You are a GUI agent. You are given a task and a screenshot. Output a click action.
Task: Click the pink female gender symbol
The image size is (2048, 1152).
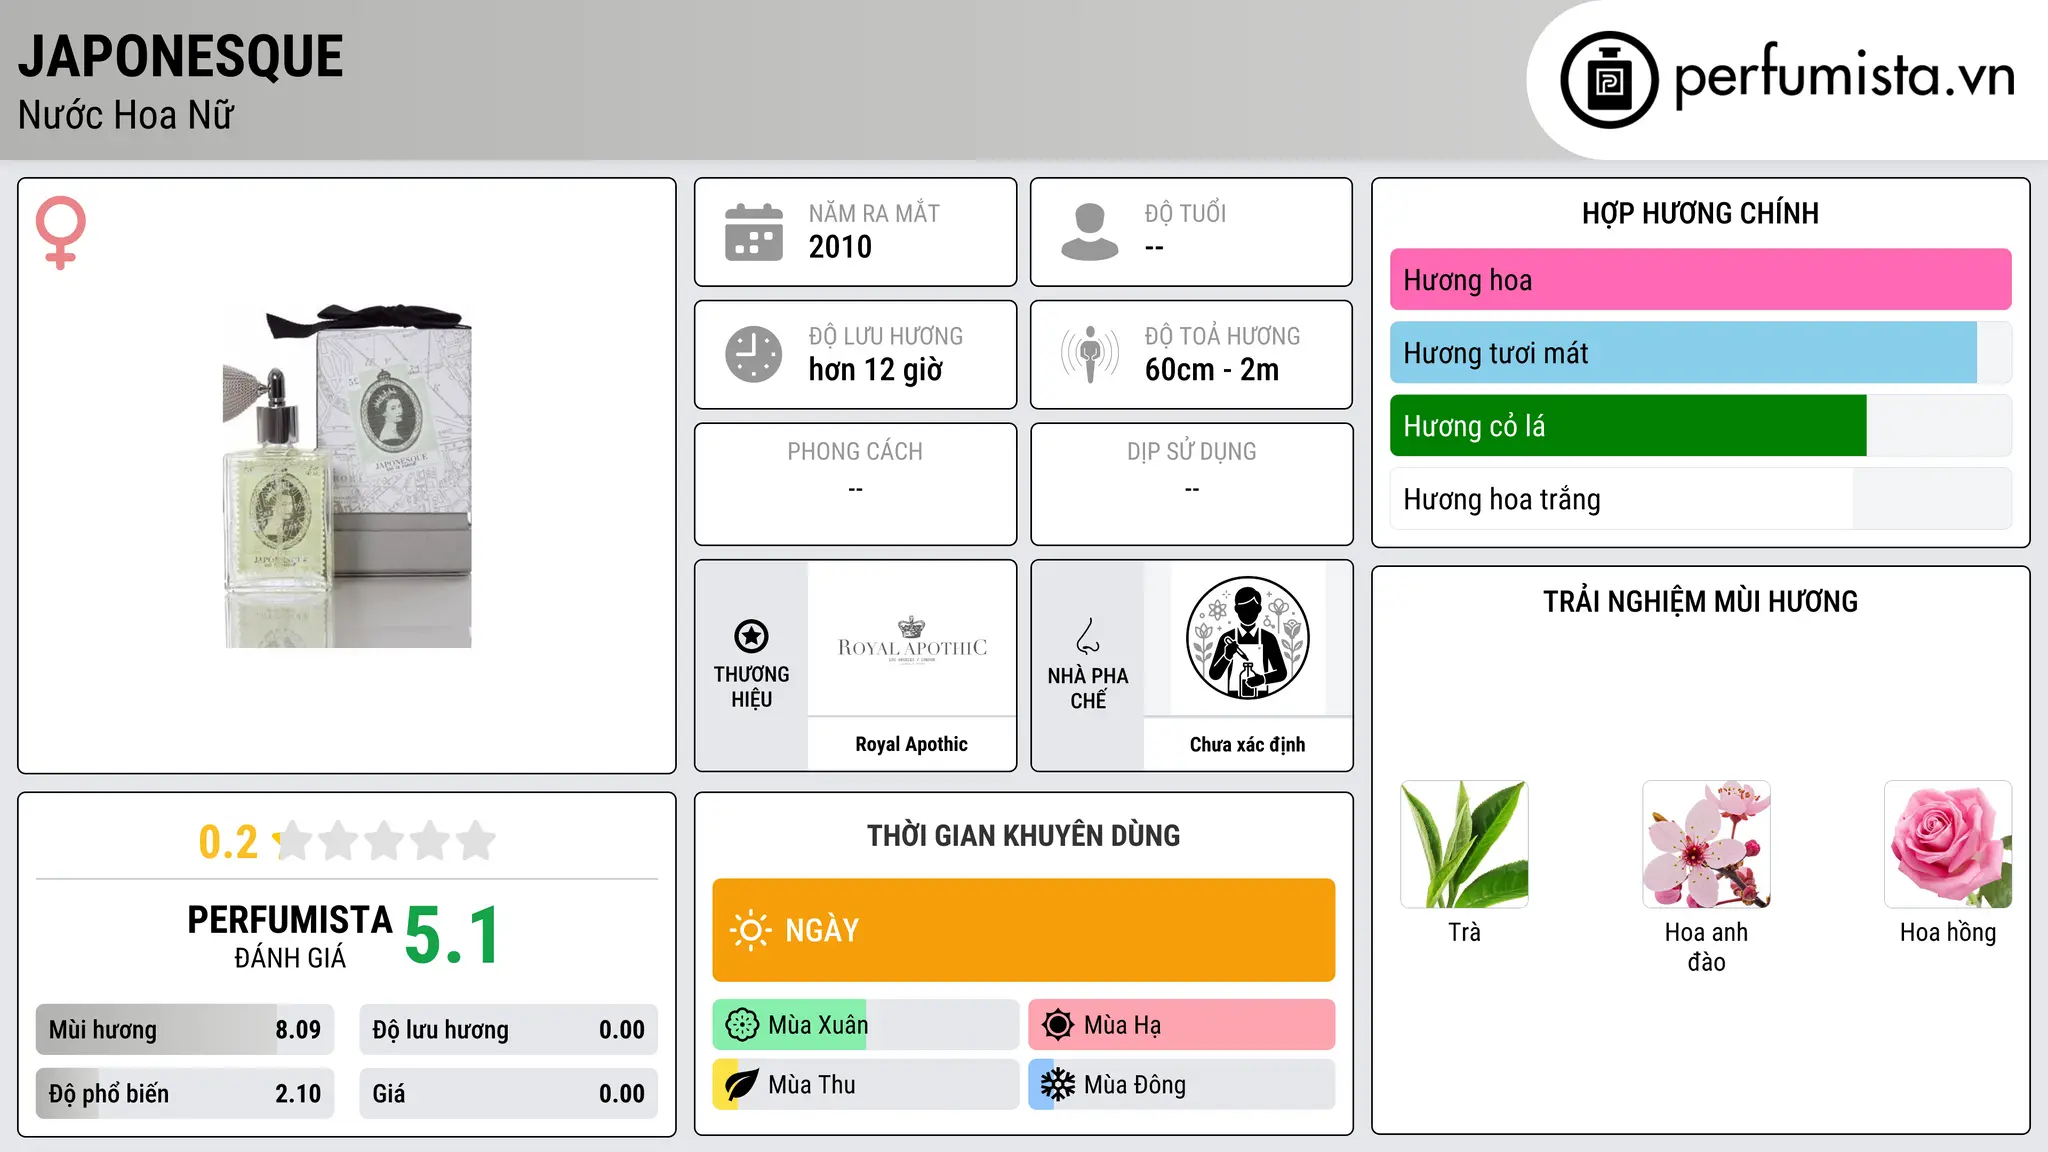[60, 232]
